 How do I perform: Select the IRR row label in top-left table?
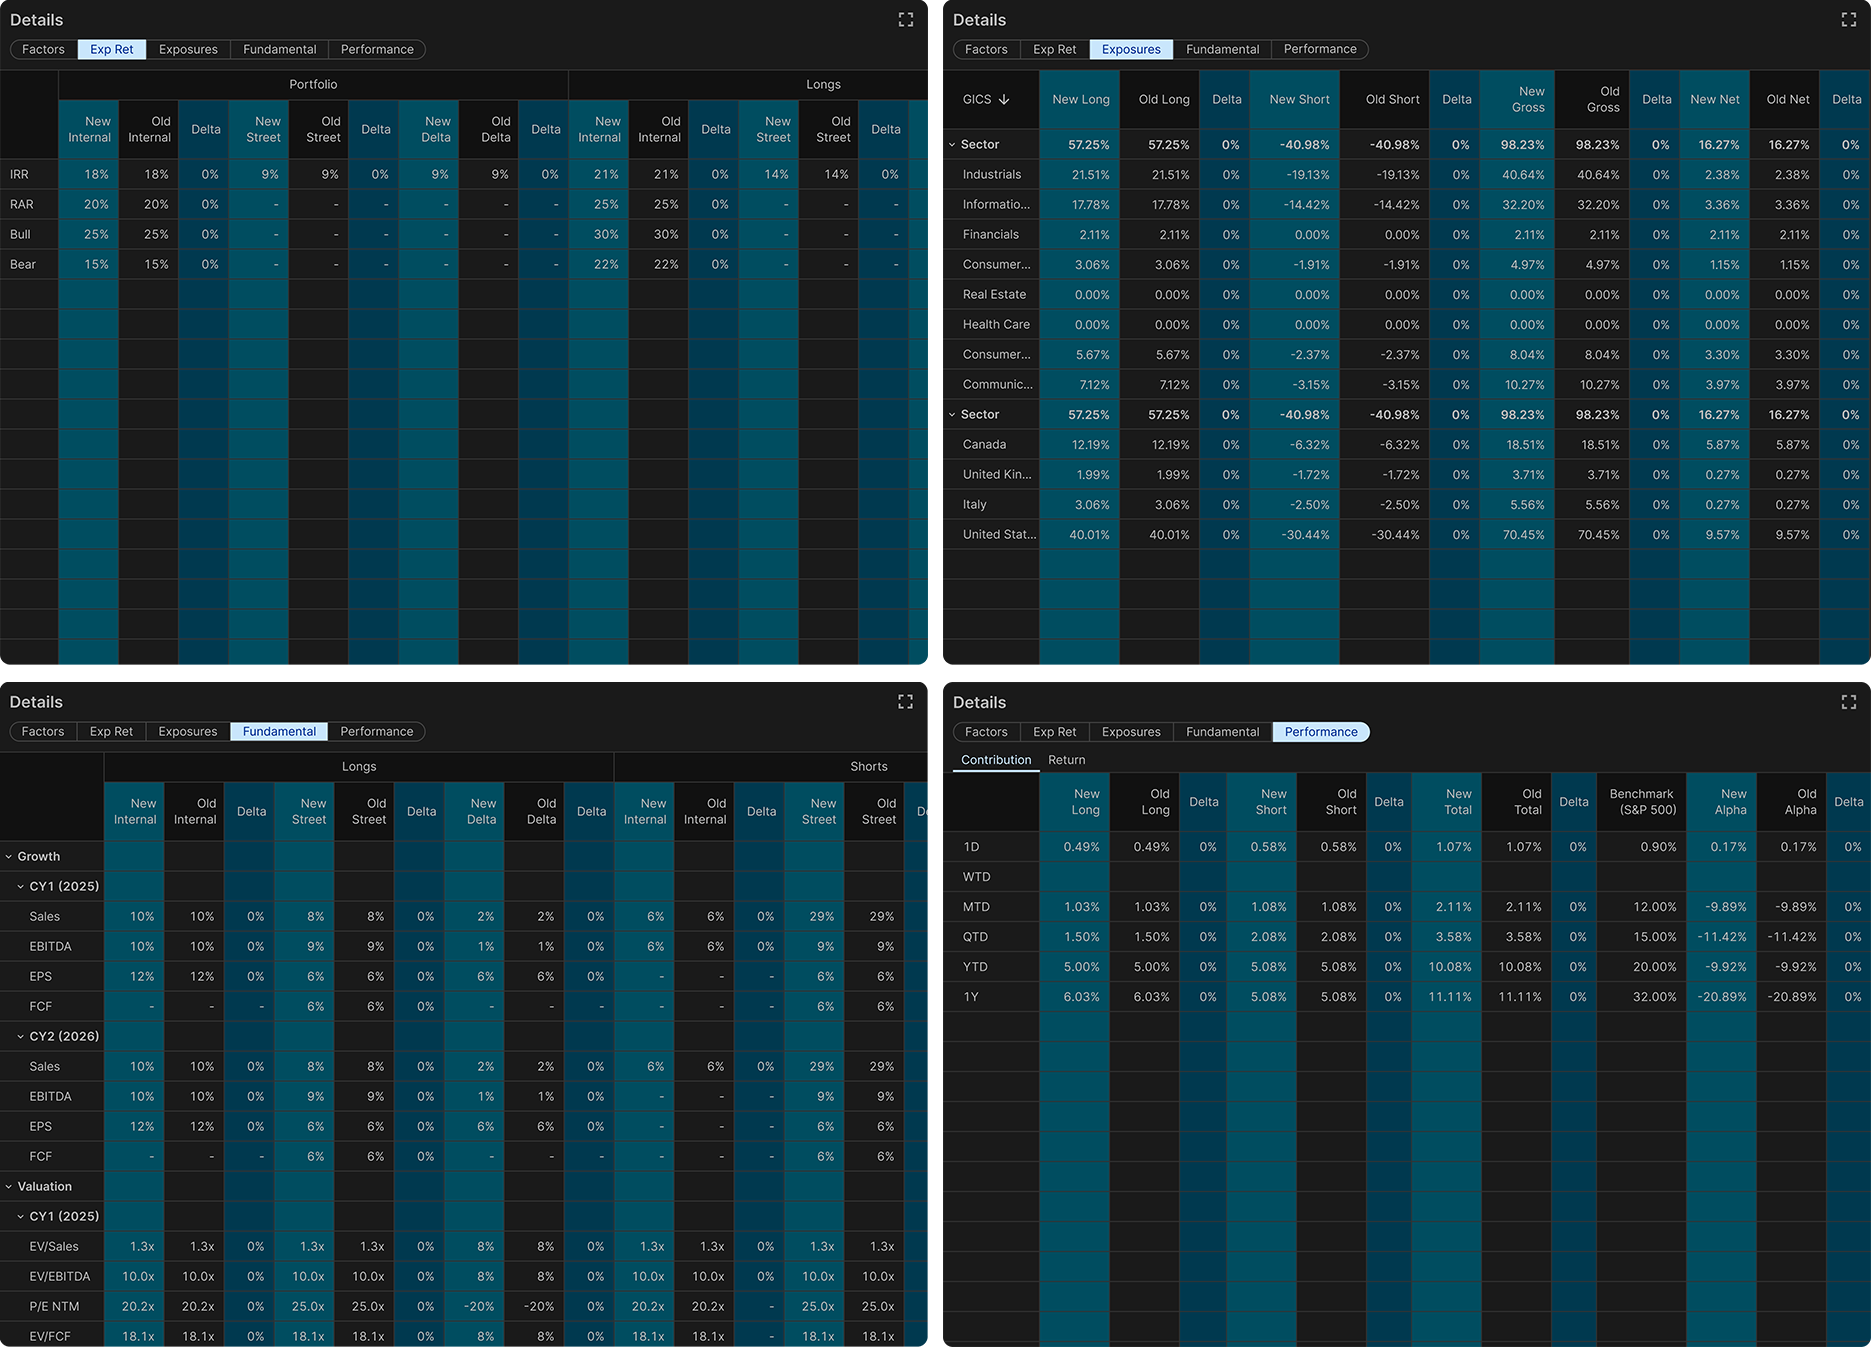[18, 174]
